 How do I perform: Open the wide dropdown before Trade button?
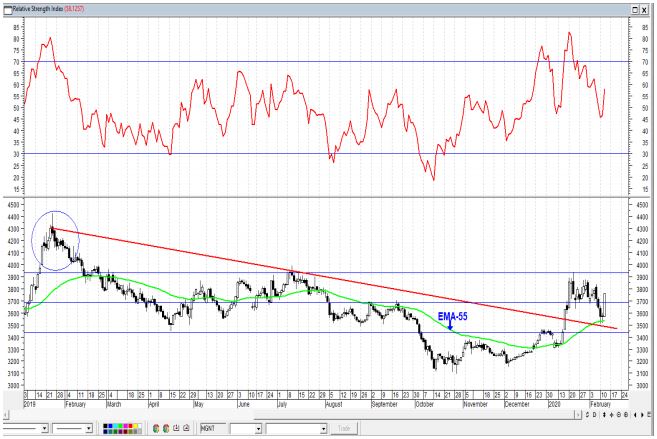coord(323,429)
